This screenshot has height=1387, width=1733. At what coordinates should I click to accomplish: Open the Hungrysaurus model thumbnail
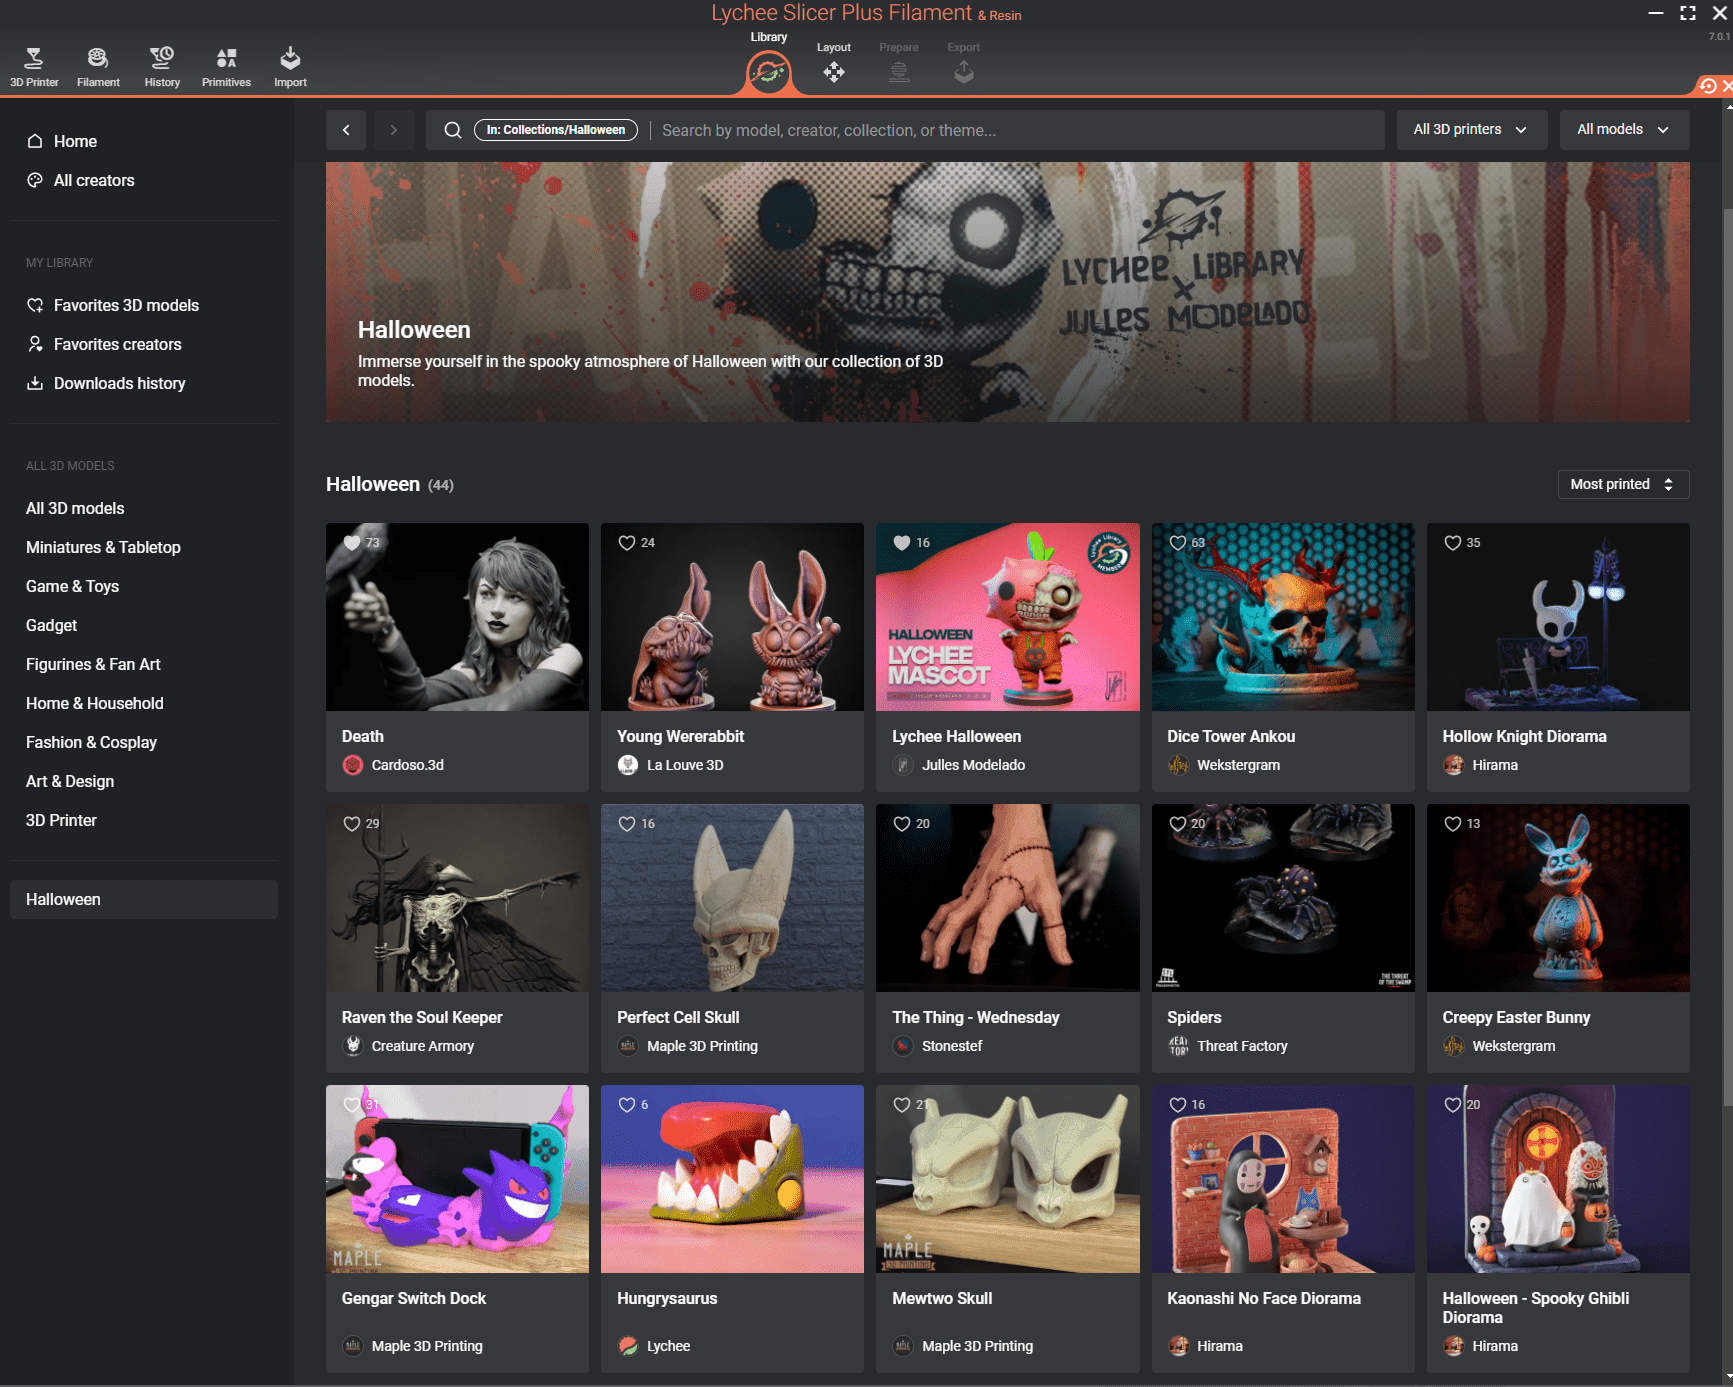[x=732, y=1179]
